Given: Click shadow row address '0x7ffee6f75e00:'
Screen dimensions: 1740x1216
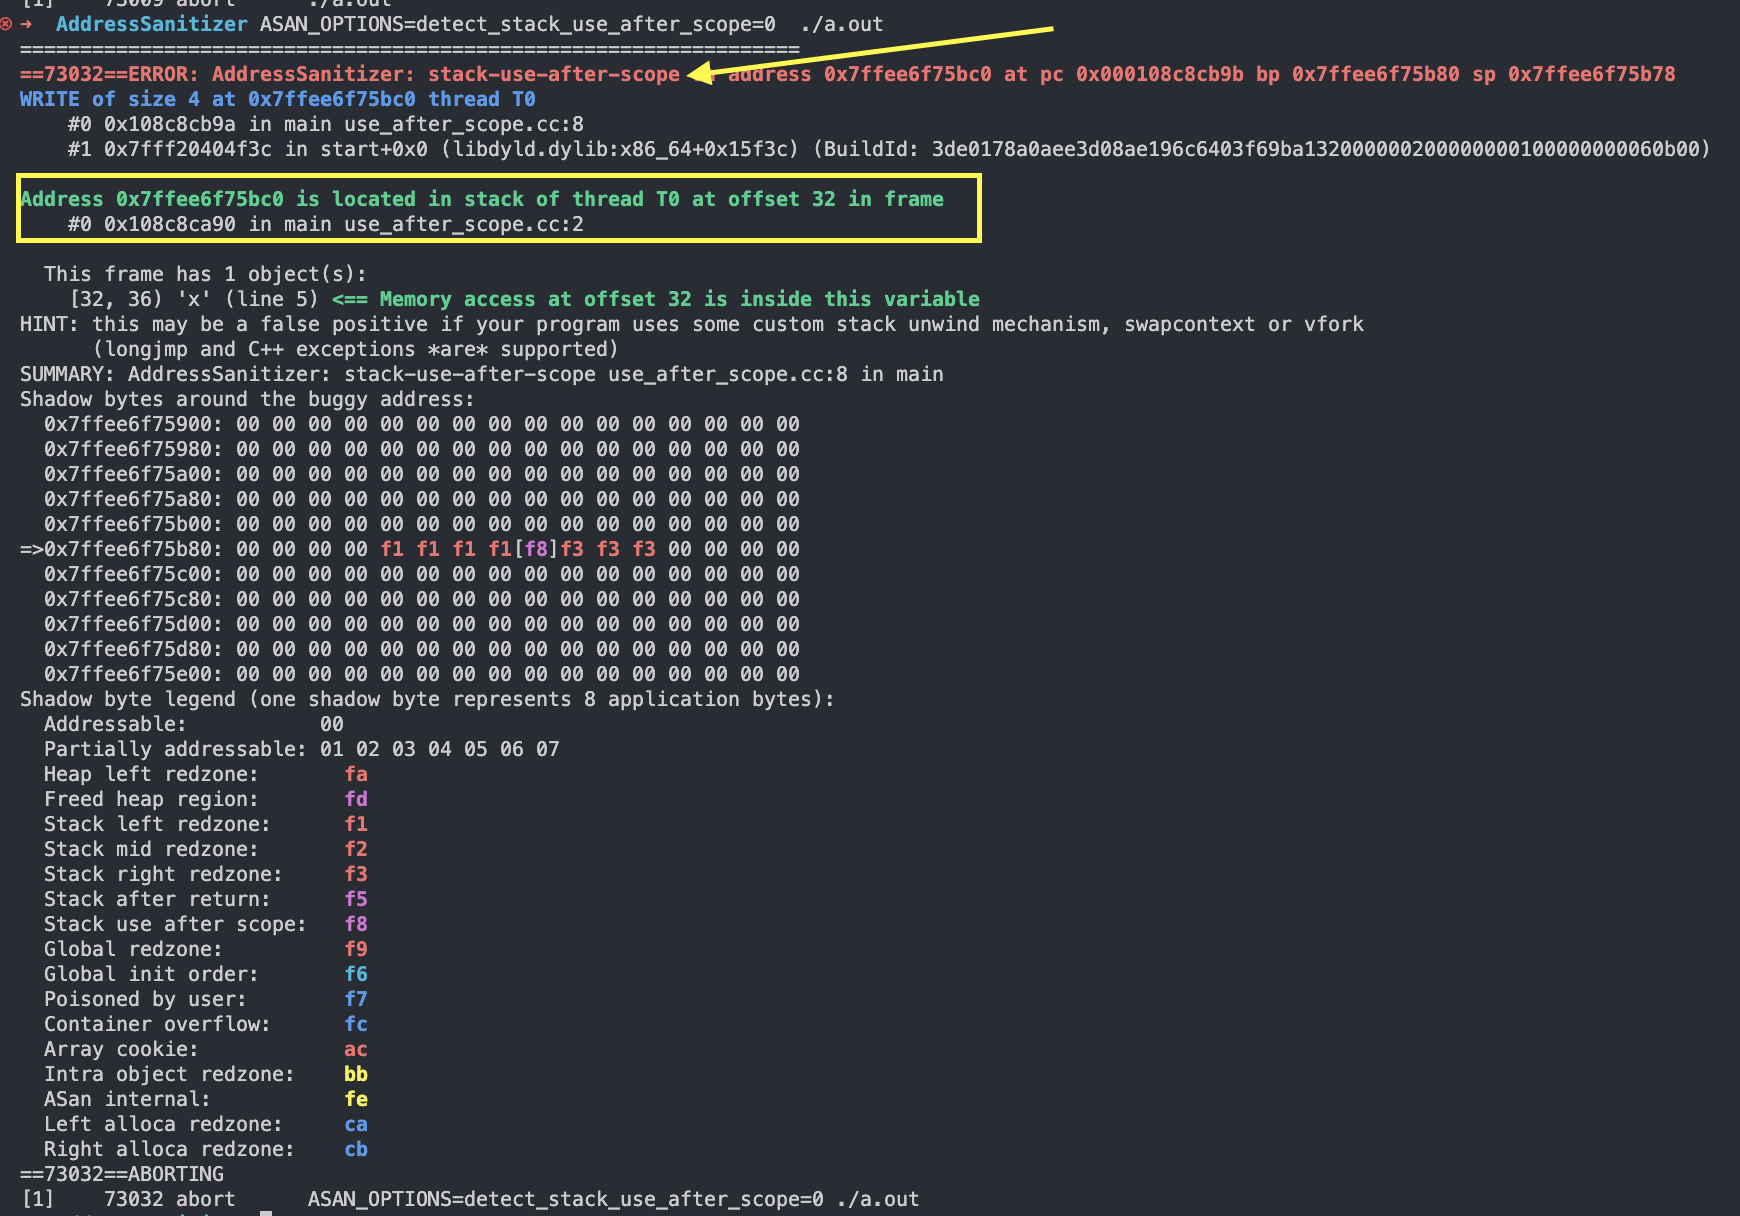Looking at the screenshot, I should click(x=134, y=674).
